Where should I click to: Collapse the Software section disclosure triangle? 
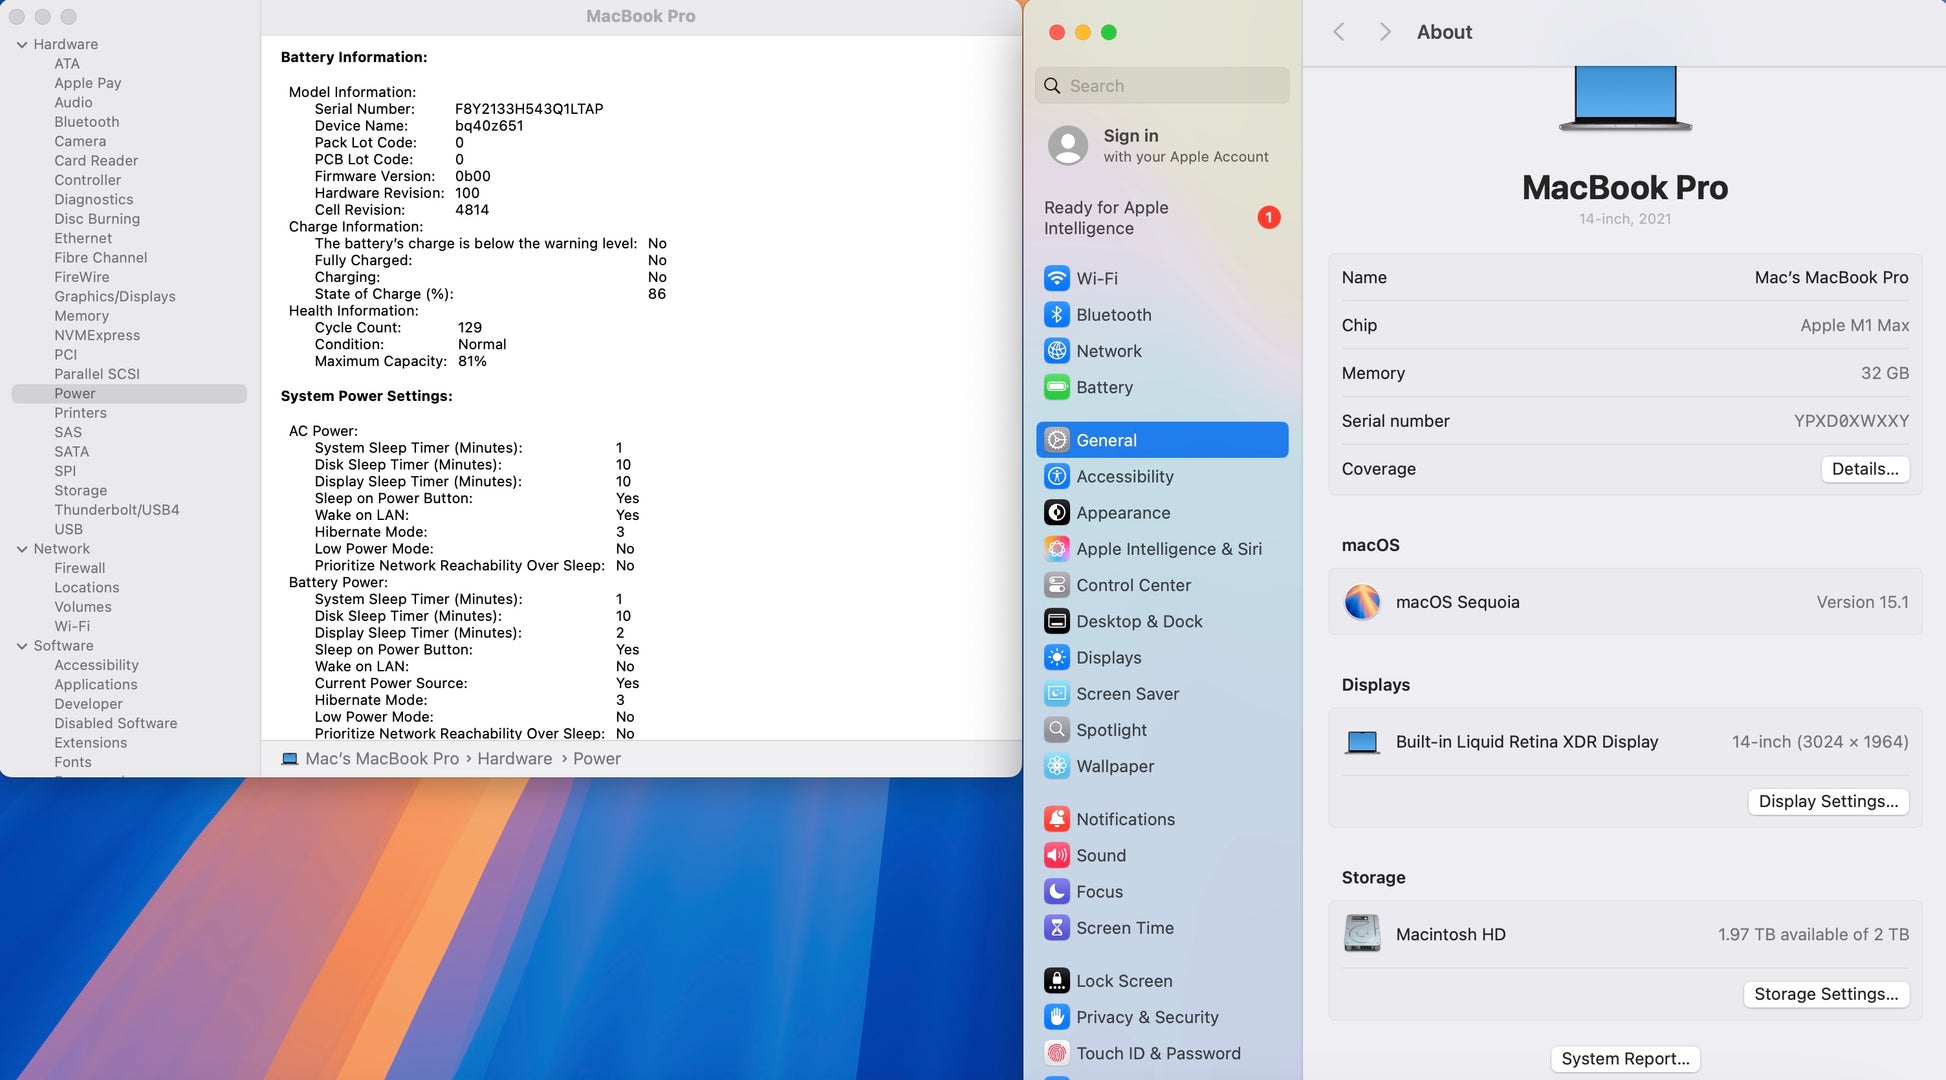[22, 646]
